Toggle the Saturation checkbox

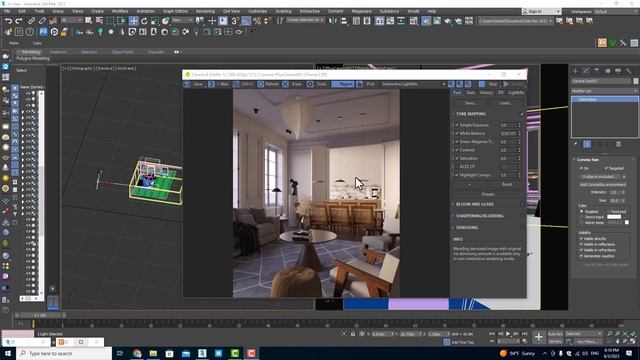tap(456, 158)
